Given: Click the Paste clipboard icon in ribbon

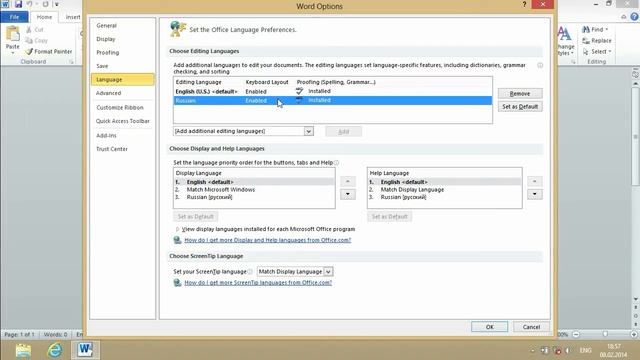Looking at the screenshot, I should [x=13, y=33].
